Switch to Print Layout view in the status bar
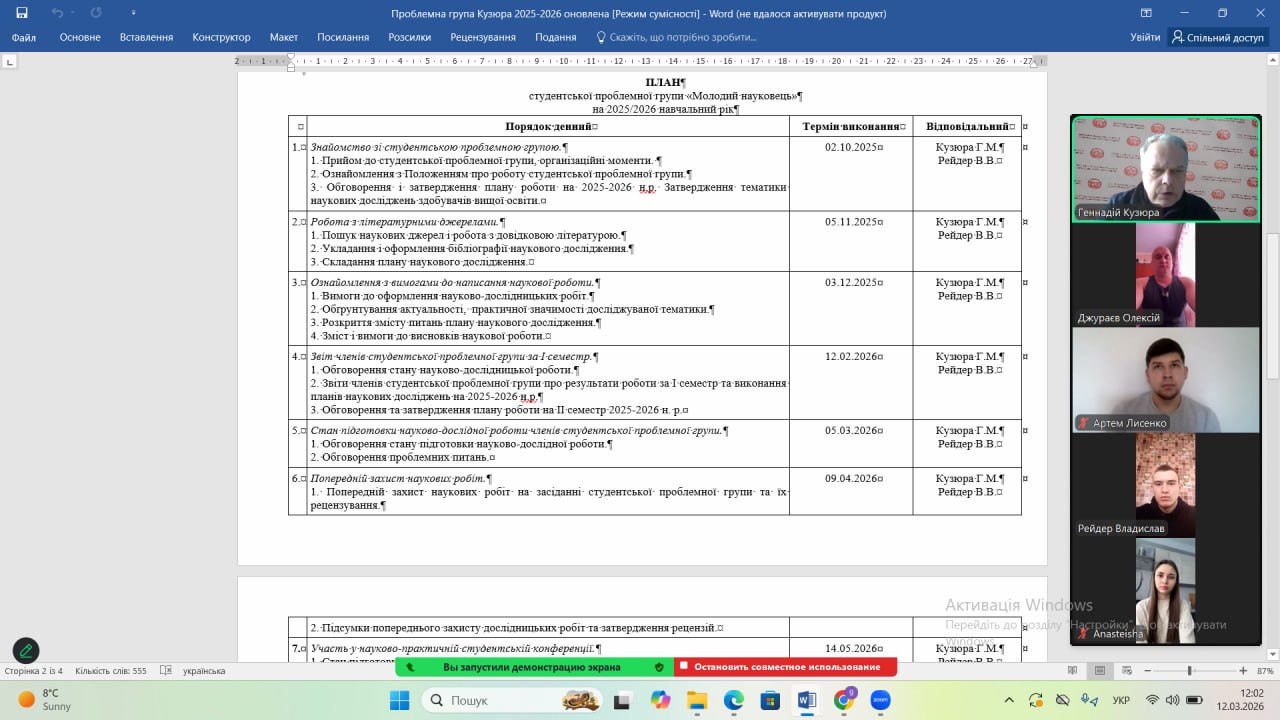The height and width of the screenshot is (720, 1280). 1099,671
